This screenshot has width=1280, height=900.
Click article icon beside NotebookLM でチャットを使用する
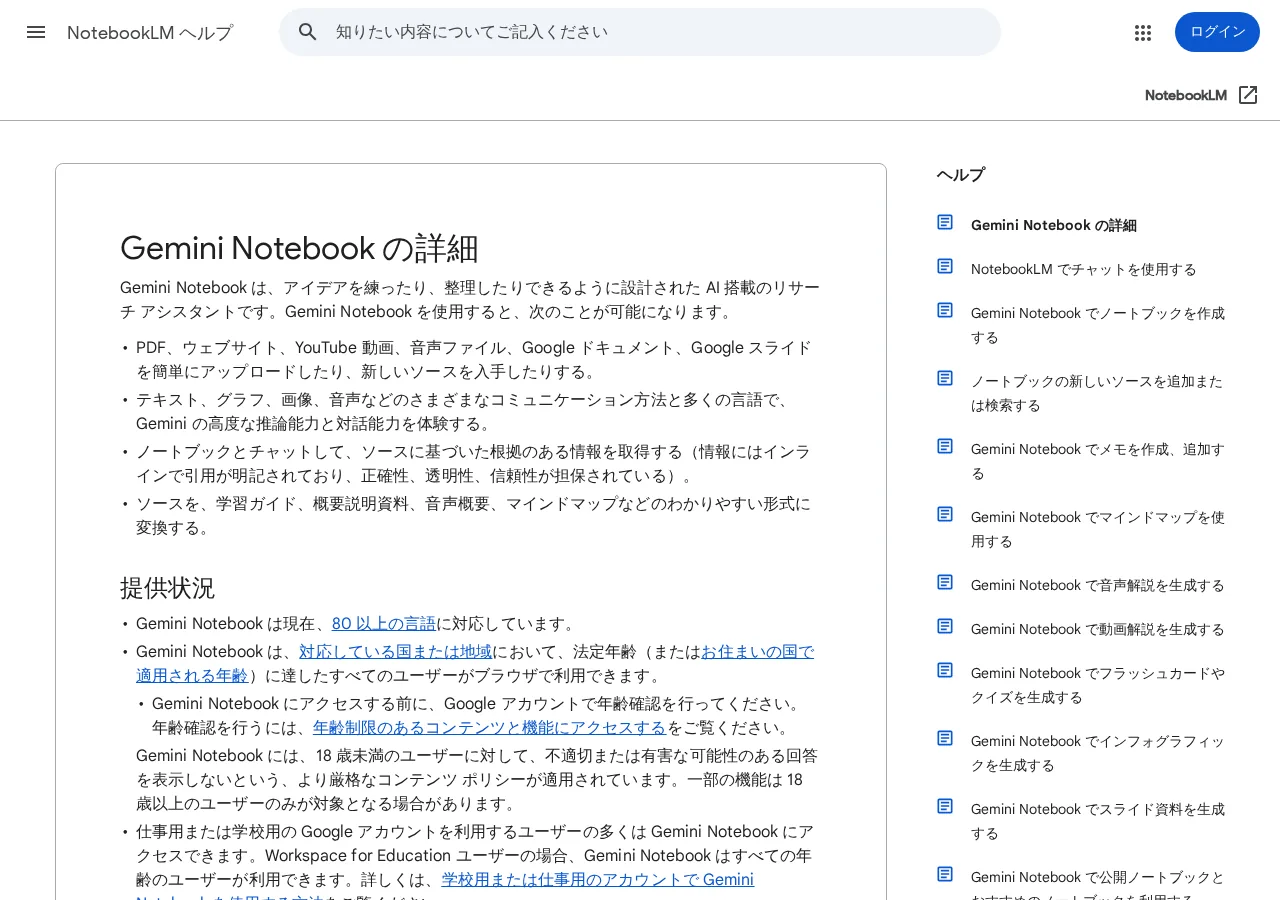click(x=945, y=266)
